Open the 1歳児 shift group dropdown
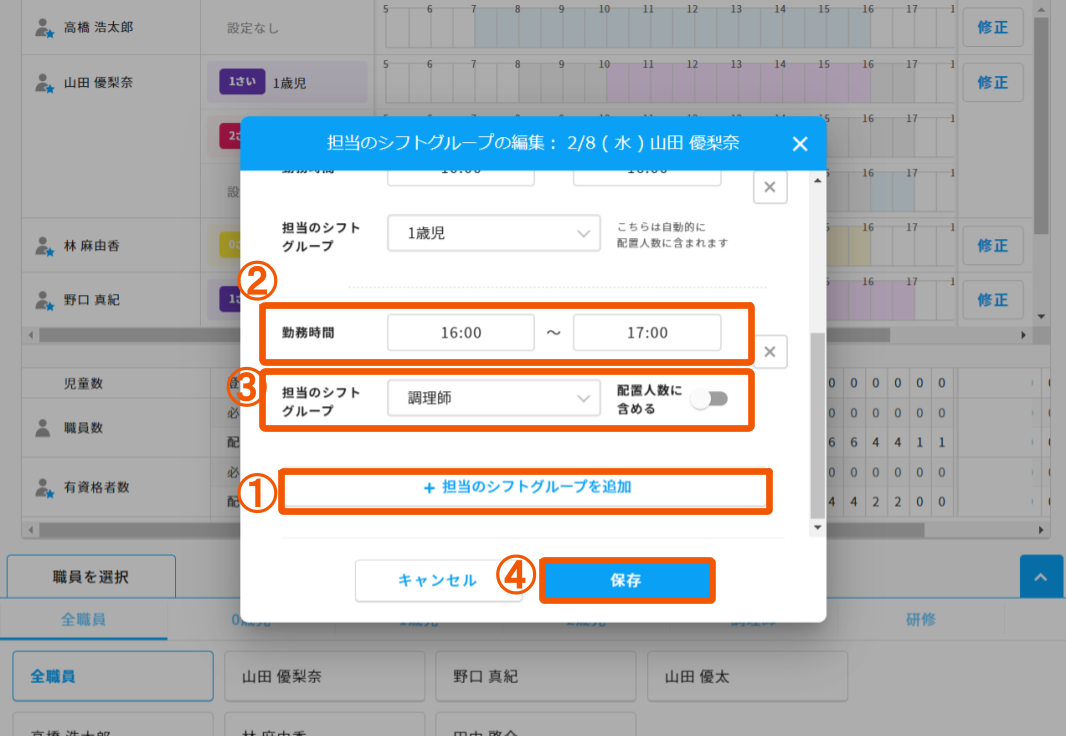Viewport: 1066px width, 736px height. (x=493, y=234)
